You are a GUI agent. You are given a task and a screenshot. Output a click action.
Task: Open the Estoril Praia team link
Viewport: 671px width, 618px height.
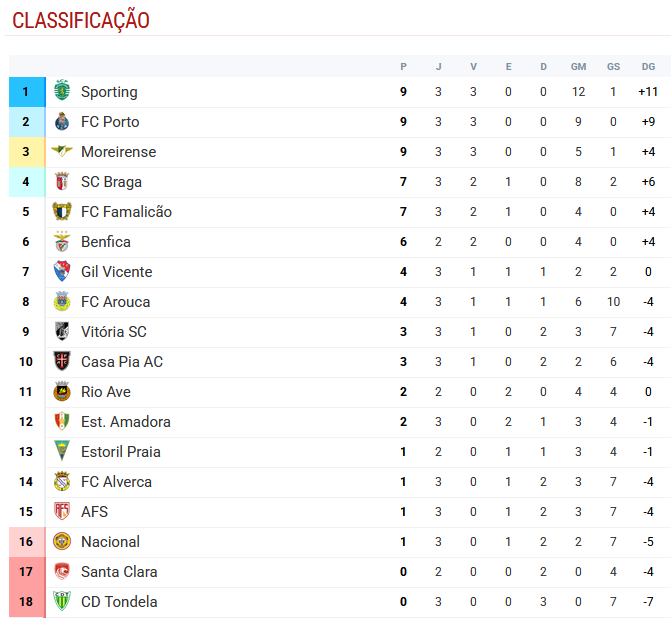click(121, 452)
